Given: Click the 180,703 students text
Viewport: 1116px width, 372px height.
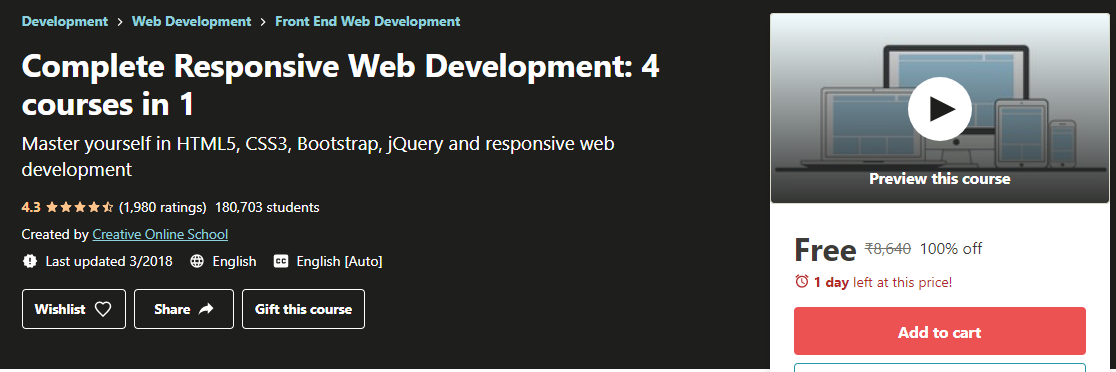Looking at the screenshot, I should (x=267, y=208).
